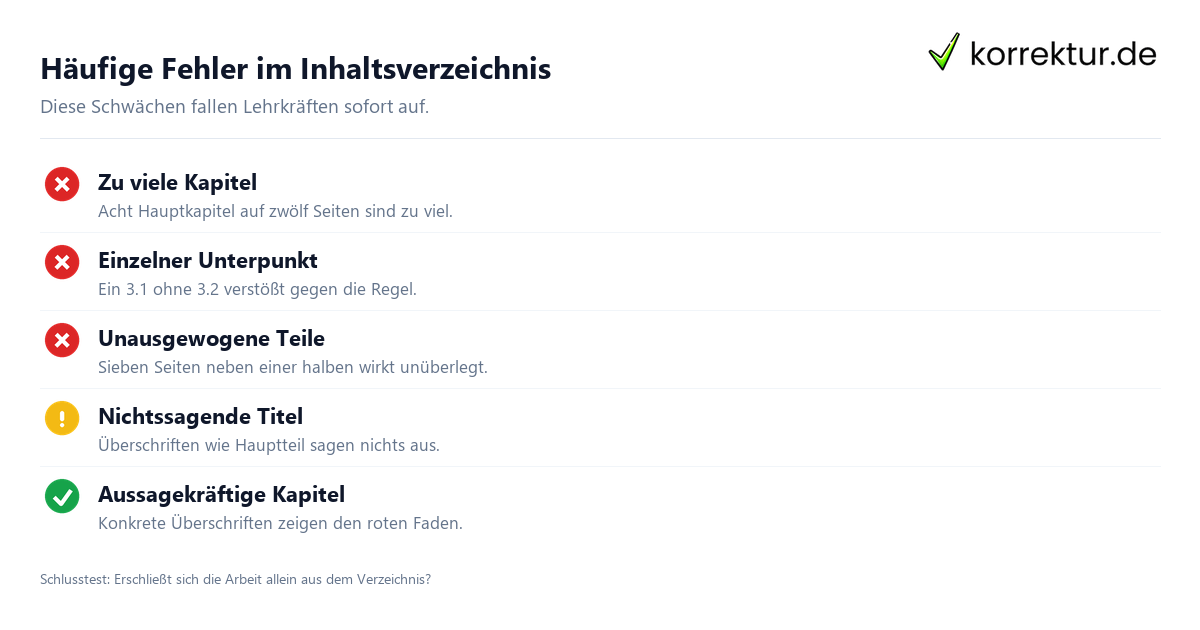
Task: Click the green checkmark in korrektur.de logo
Action: (x=944, y=52)
